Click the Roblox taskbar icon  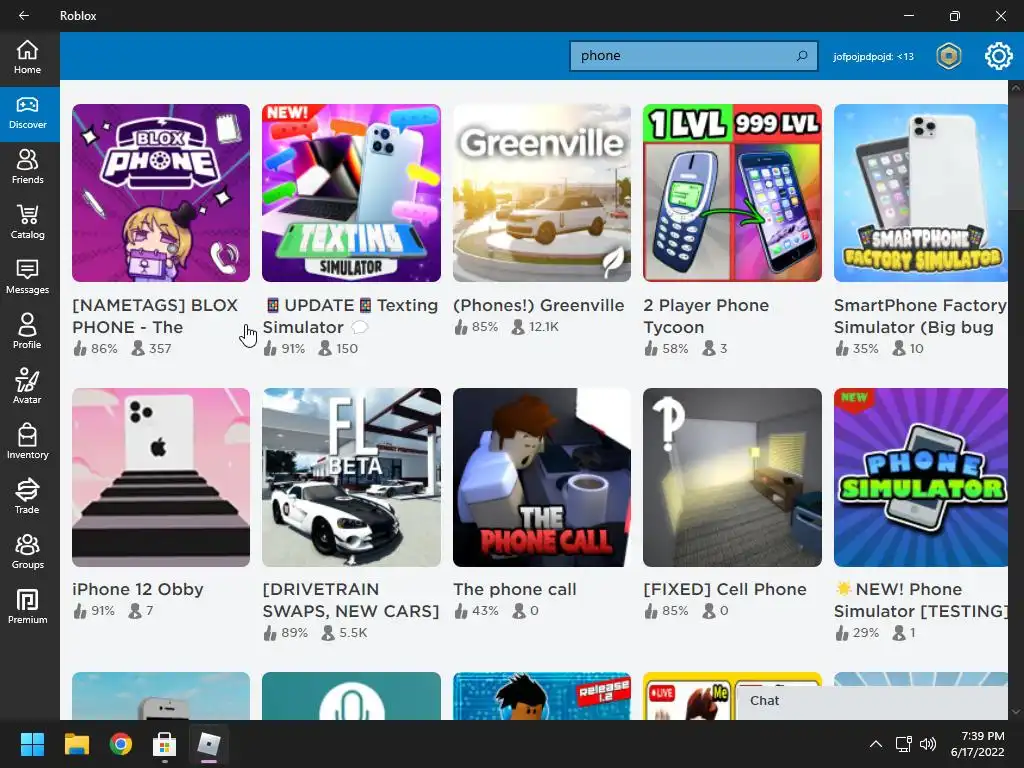coord(209,744)
